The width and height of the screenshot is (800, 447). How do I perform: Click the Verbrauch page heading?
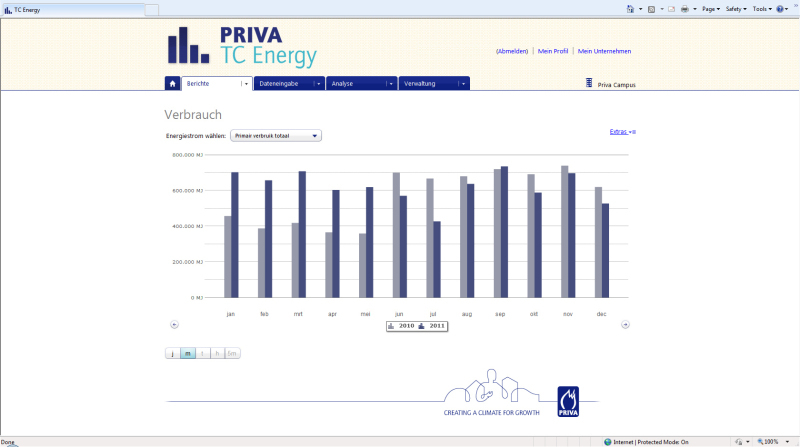(x=193, y=114)
